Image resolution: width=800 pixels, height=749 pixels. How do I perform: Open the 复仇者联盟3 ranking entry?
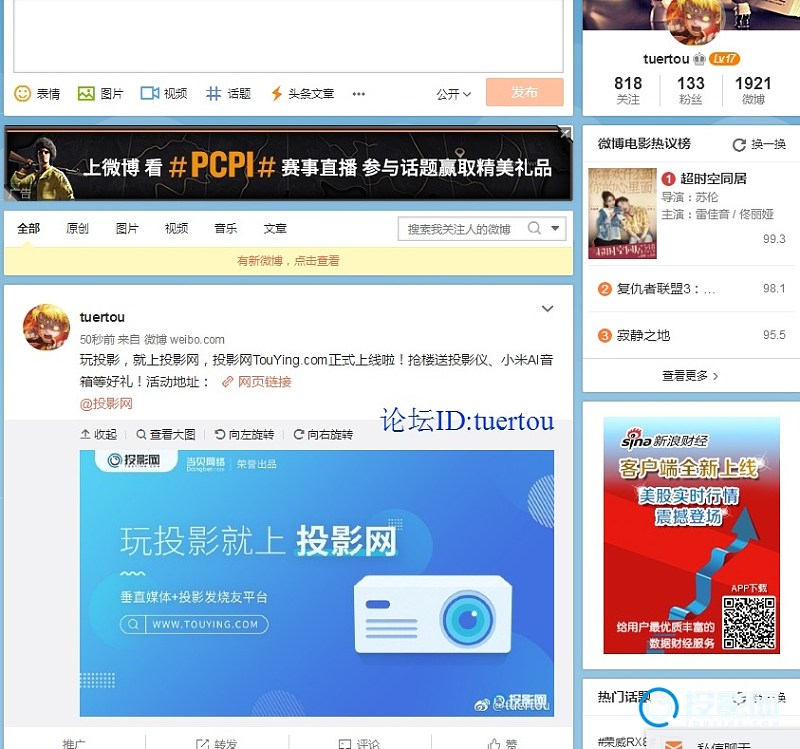click(x=691, y=289)
